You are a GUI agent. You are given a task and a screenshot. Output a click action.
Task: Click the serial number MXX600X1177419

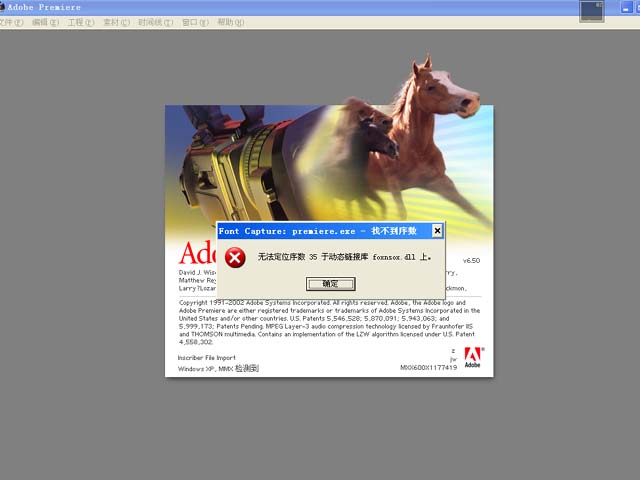[x=429, y=368]
